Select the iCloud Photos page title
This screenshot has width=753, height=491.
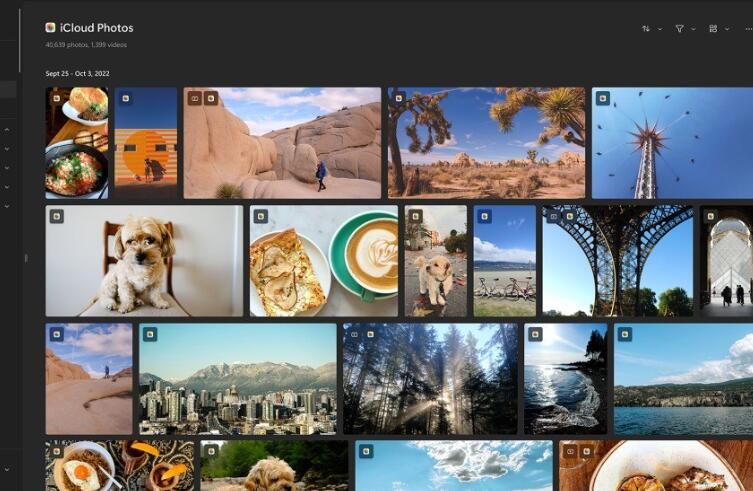point(97,28)
